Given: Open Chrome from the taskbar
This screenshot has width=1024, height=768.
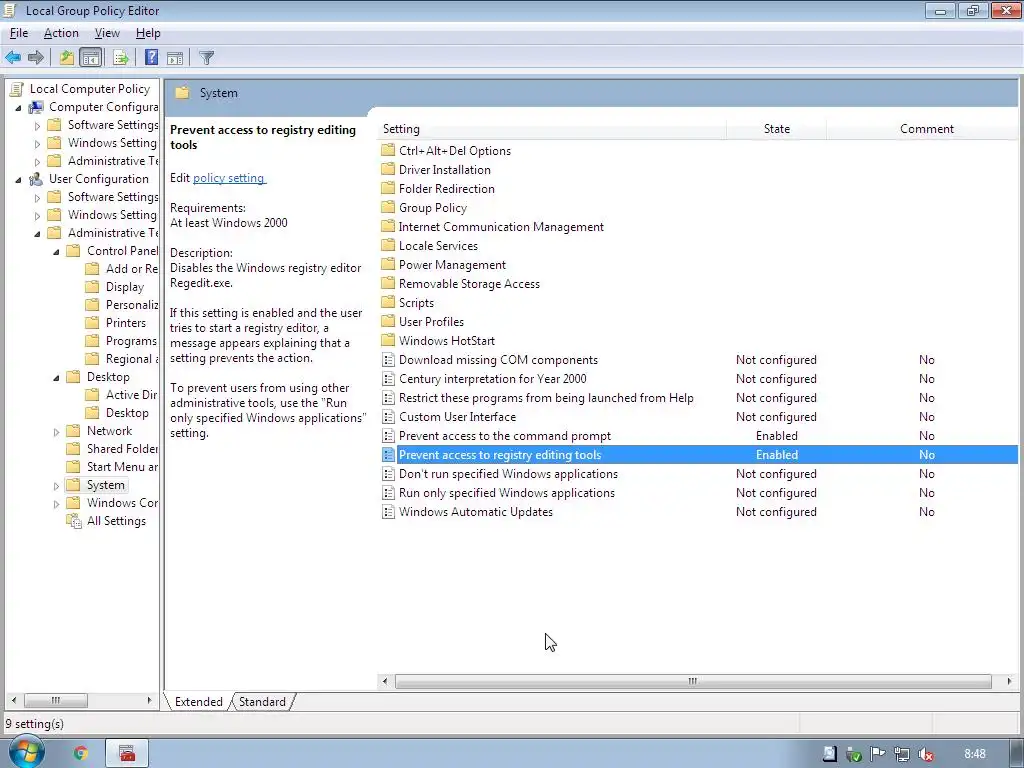Looking at the screenshot, I should tap(80, 754).
